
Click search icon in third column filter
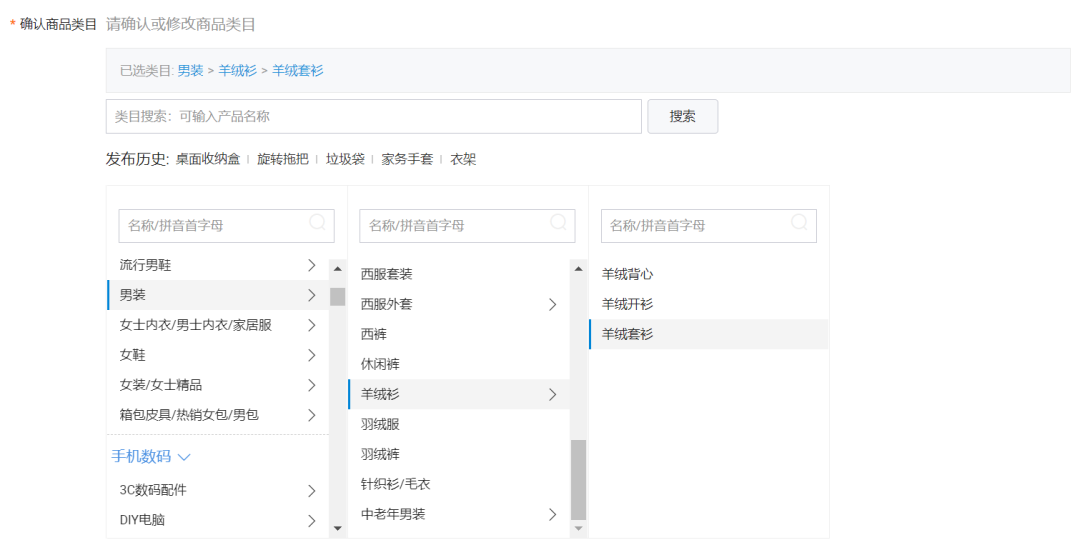tap(800, 222)
